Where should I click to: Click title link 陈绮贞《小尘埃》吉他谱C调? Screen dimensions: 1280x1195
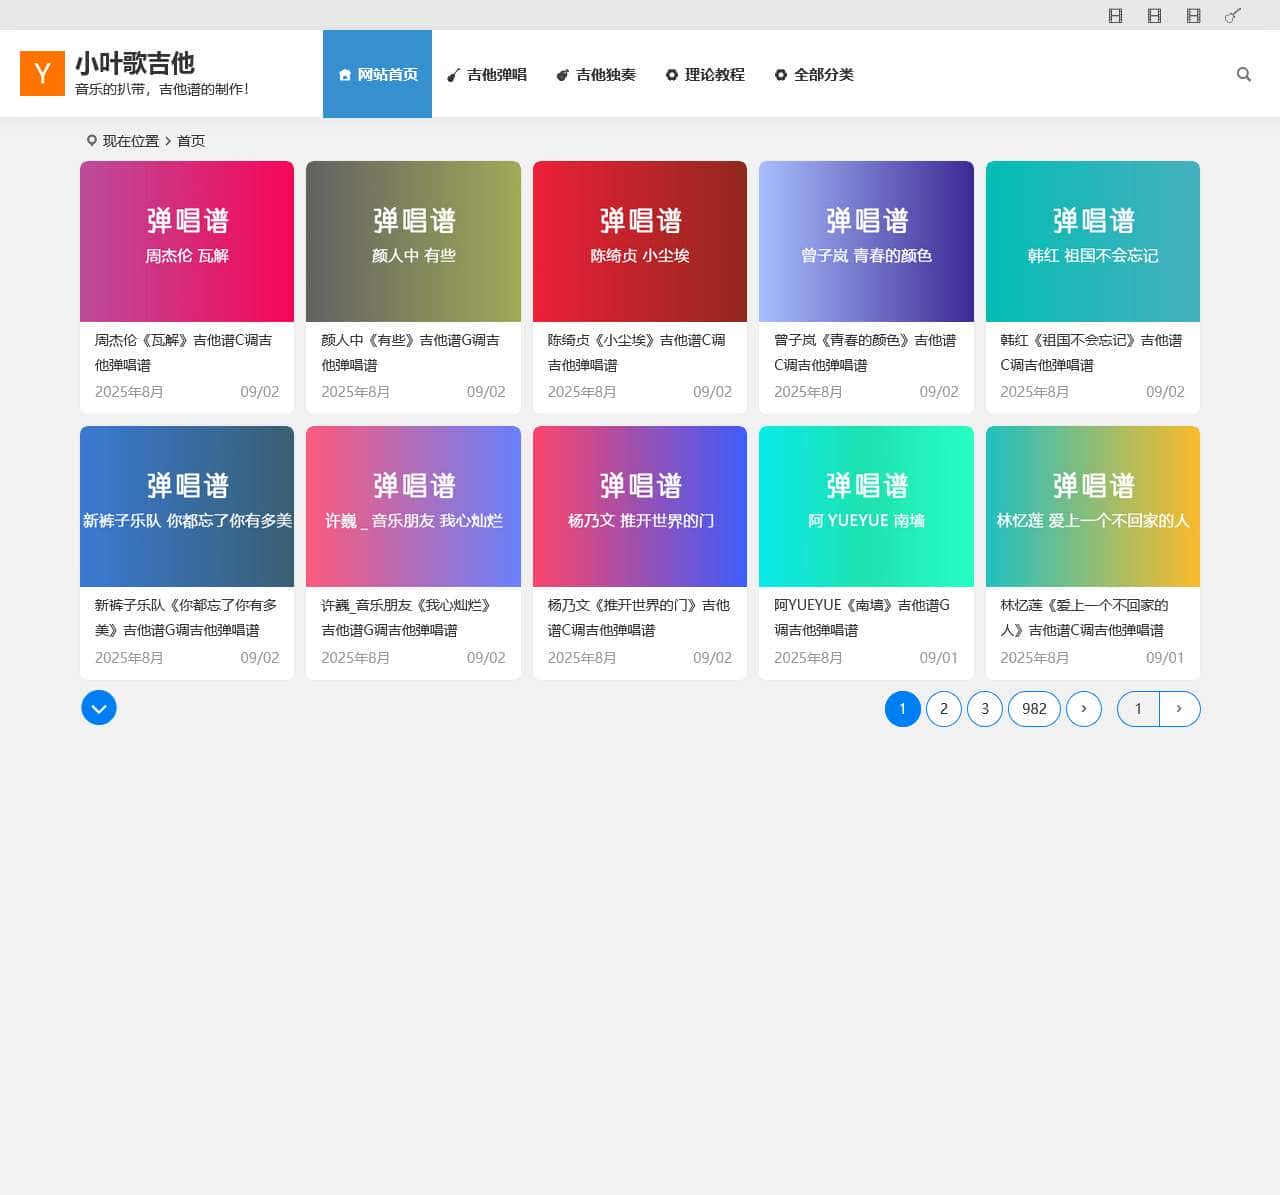tap(636, 352)
